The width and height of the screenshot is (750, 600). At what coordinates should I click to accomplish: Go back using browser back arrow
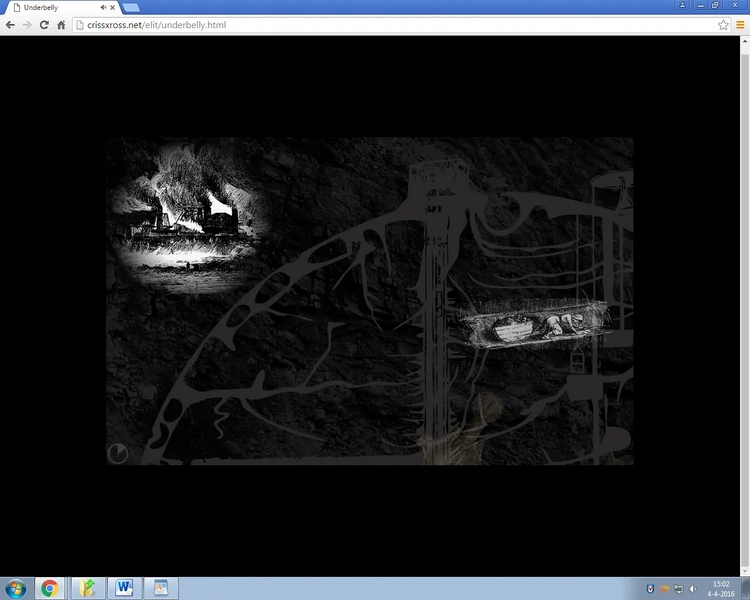click(x=10, y=25)
